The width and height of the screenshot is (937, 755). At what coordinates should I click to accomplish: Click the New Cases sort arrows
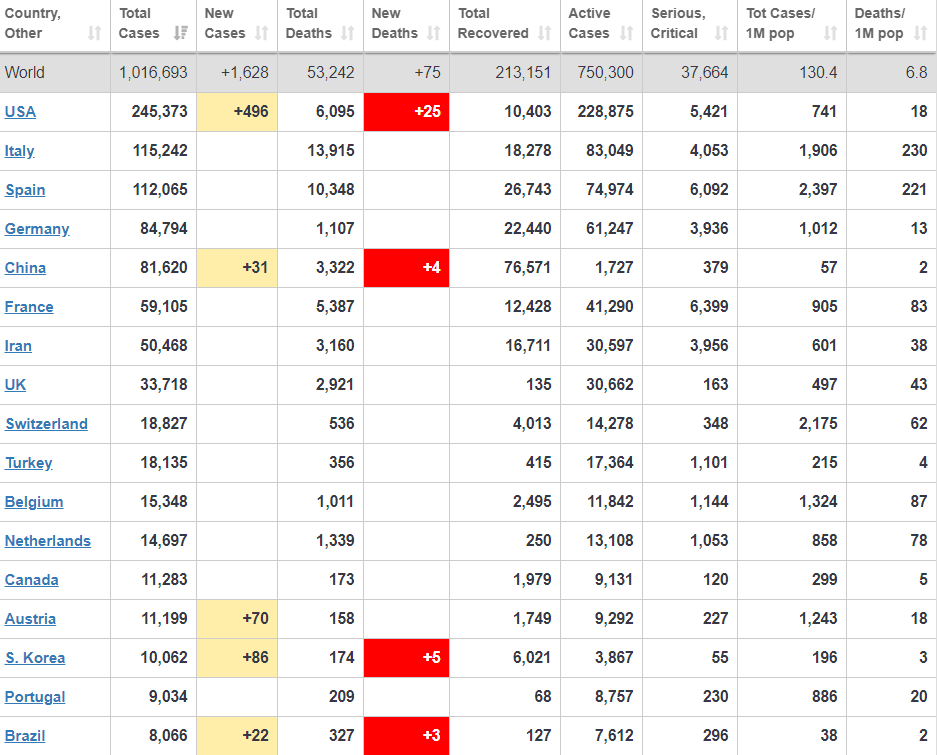(261, 34)
